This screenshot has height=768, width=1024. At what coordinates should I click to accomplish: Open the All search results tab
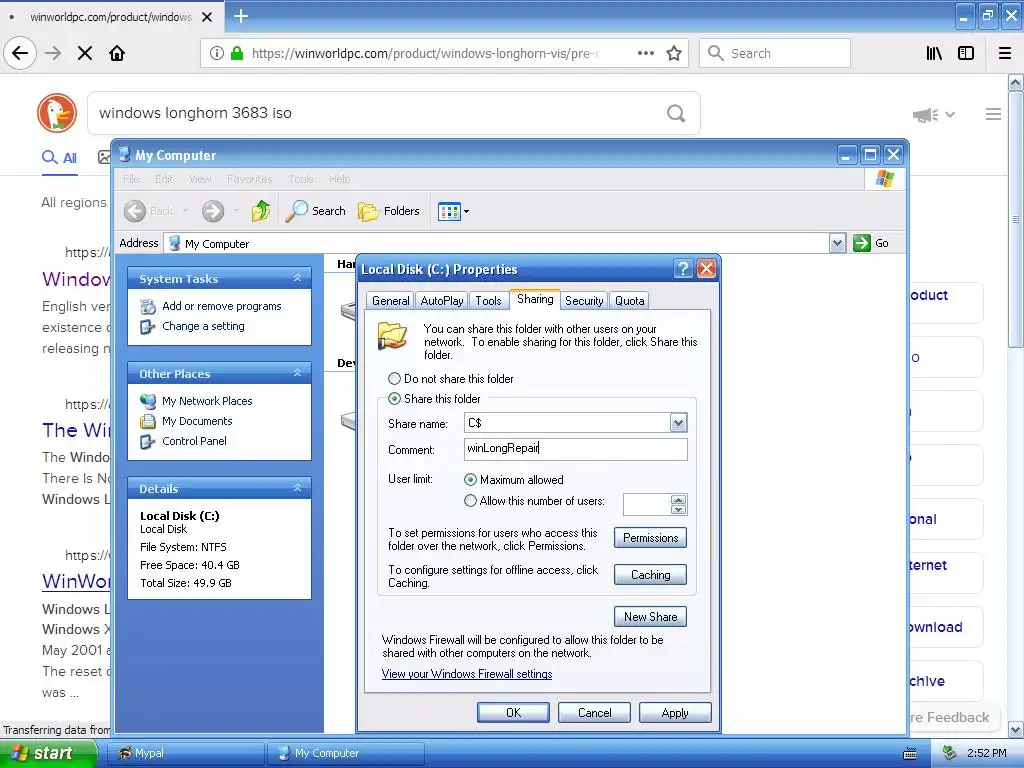59,157
